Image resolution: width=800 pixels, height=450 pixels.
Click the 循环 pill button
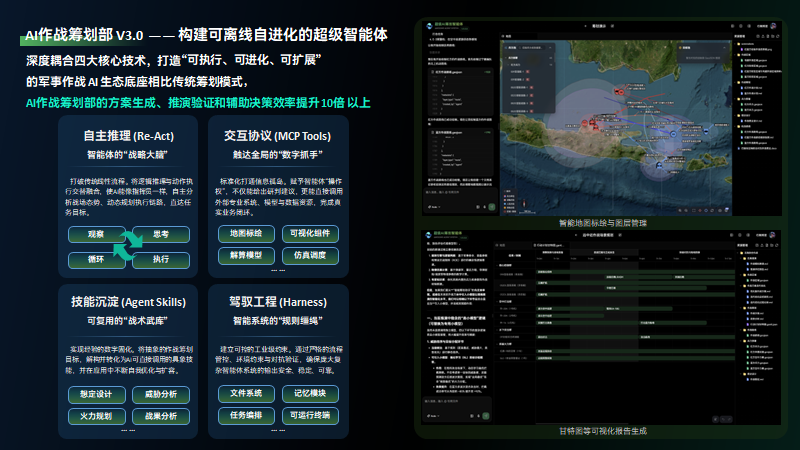tap(96, 260)
